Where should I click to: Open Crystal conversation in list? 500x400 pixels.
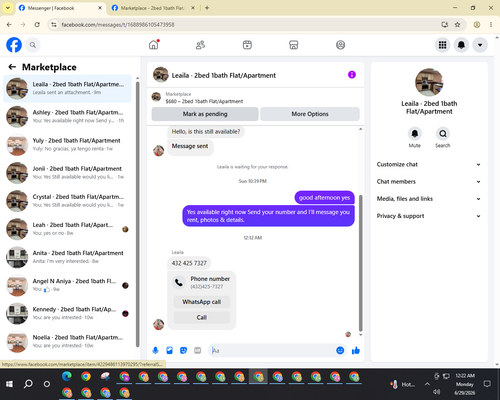tap(67, 201)
